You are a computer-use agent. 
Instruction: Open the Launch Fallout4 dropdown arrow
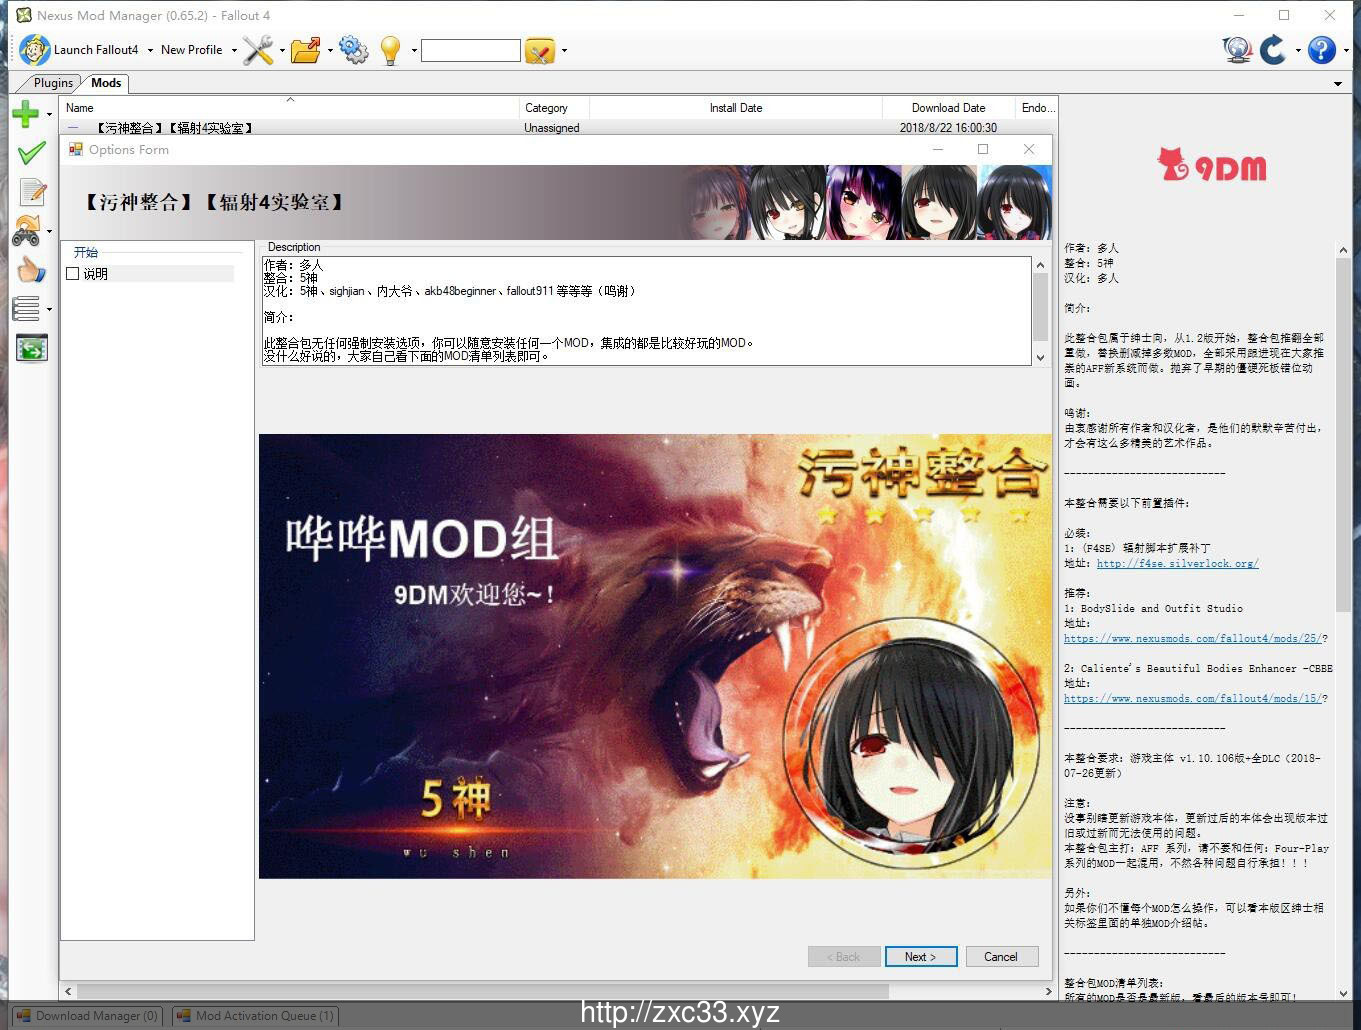click(x=150, y=50)
